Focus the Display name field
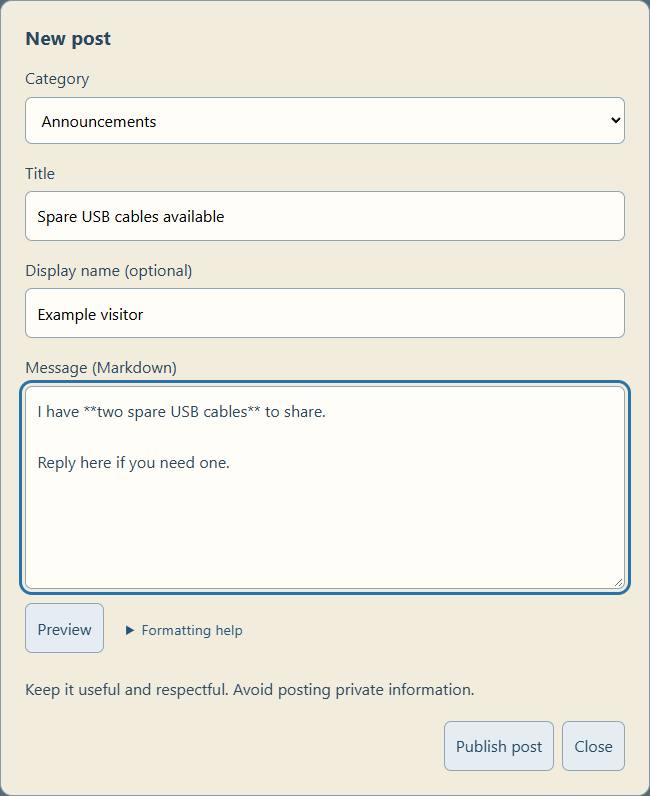 325,313
